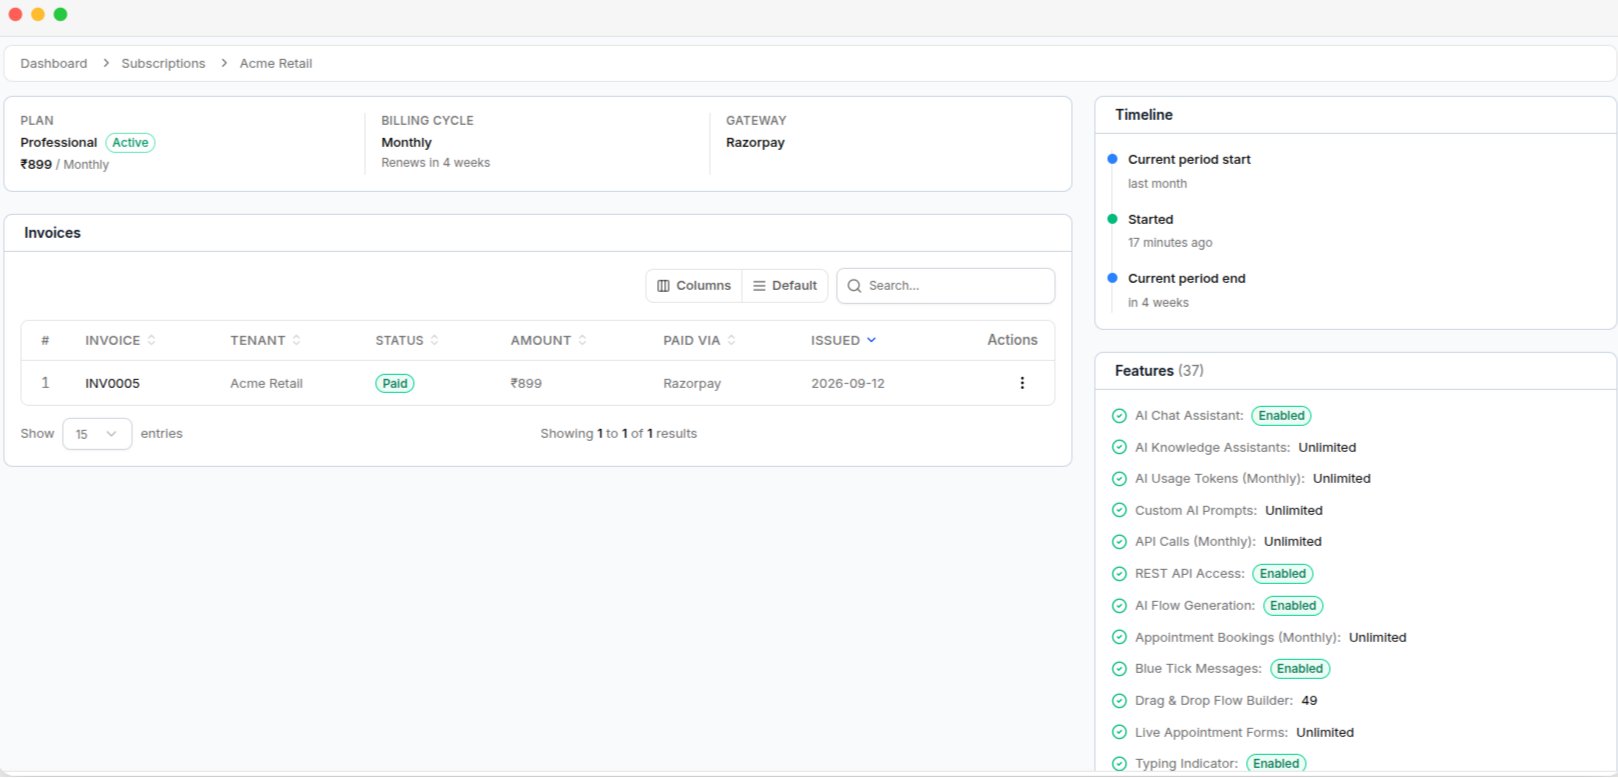
Task: Click the Enabled badge for Blue Tick Messages
Action: click(x=1300, y=669)
